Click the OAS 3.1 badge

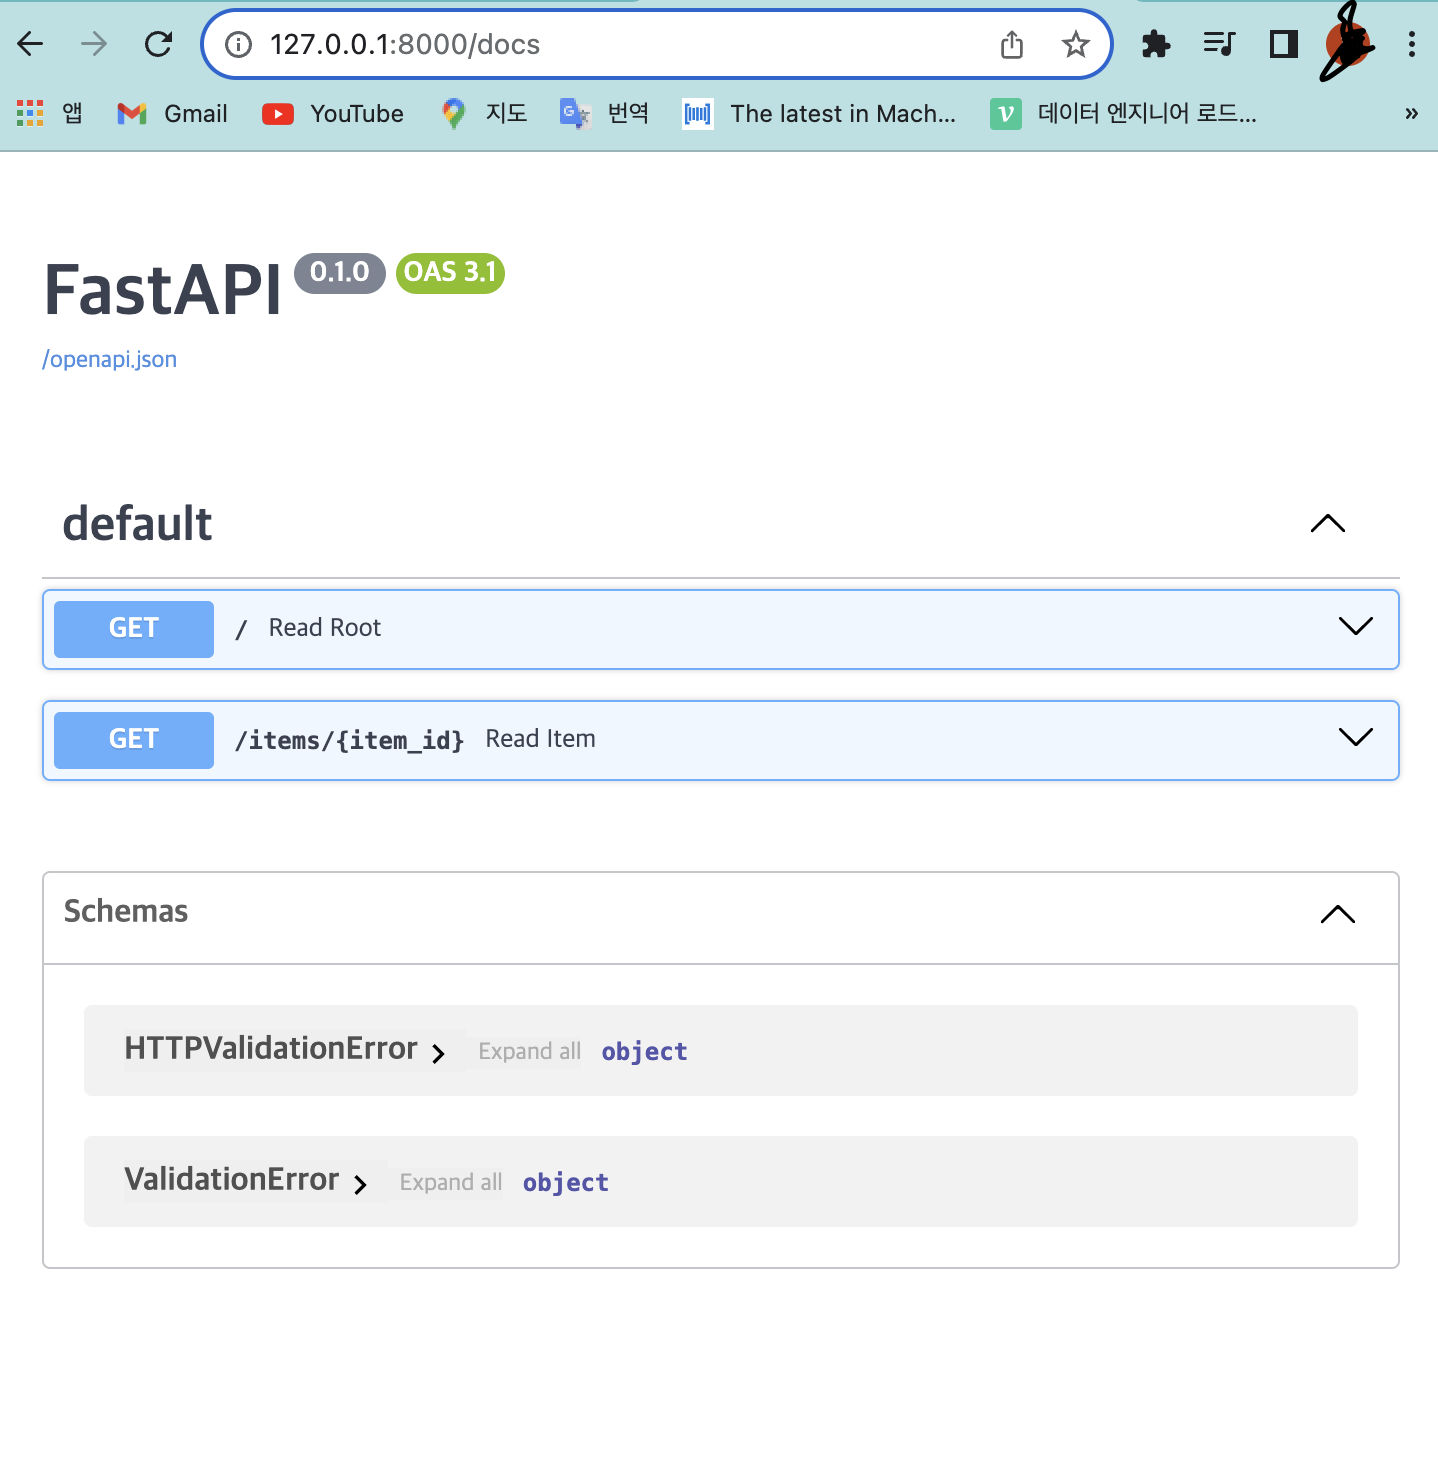point(450,273)
